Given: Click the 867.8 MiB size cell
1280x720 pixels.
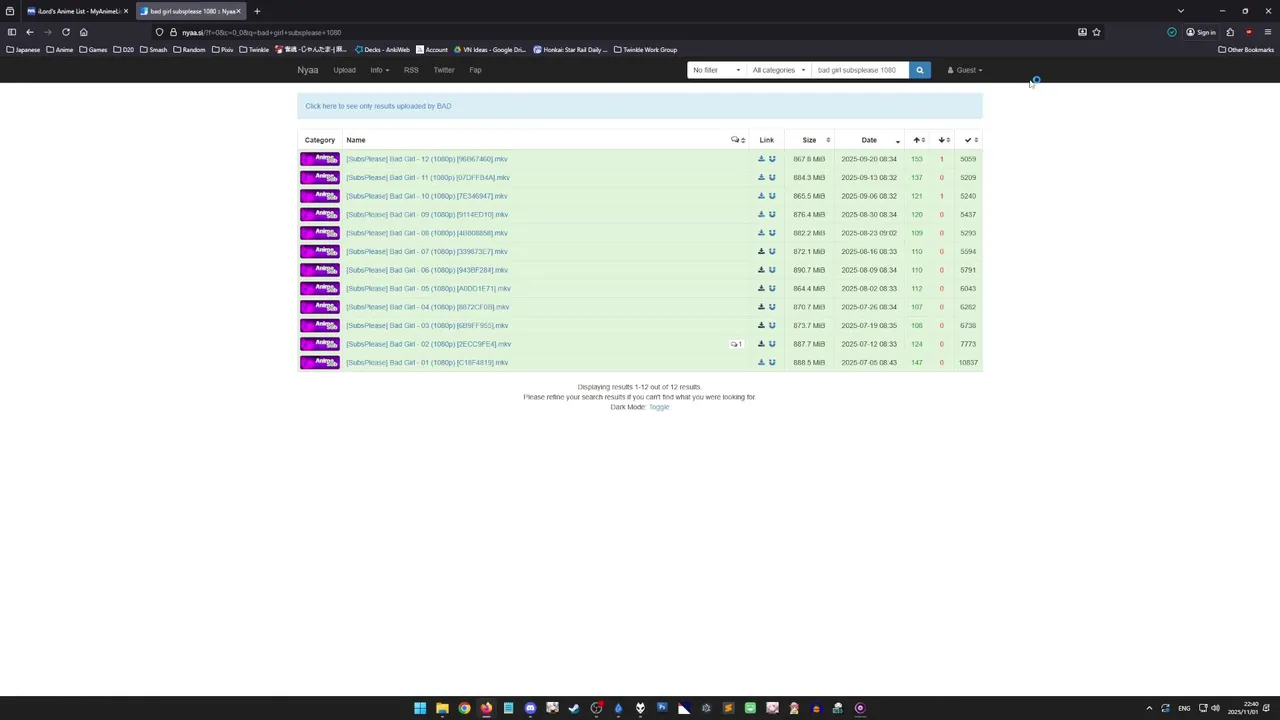Looking at the screenshot, I should [809, 159].
